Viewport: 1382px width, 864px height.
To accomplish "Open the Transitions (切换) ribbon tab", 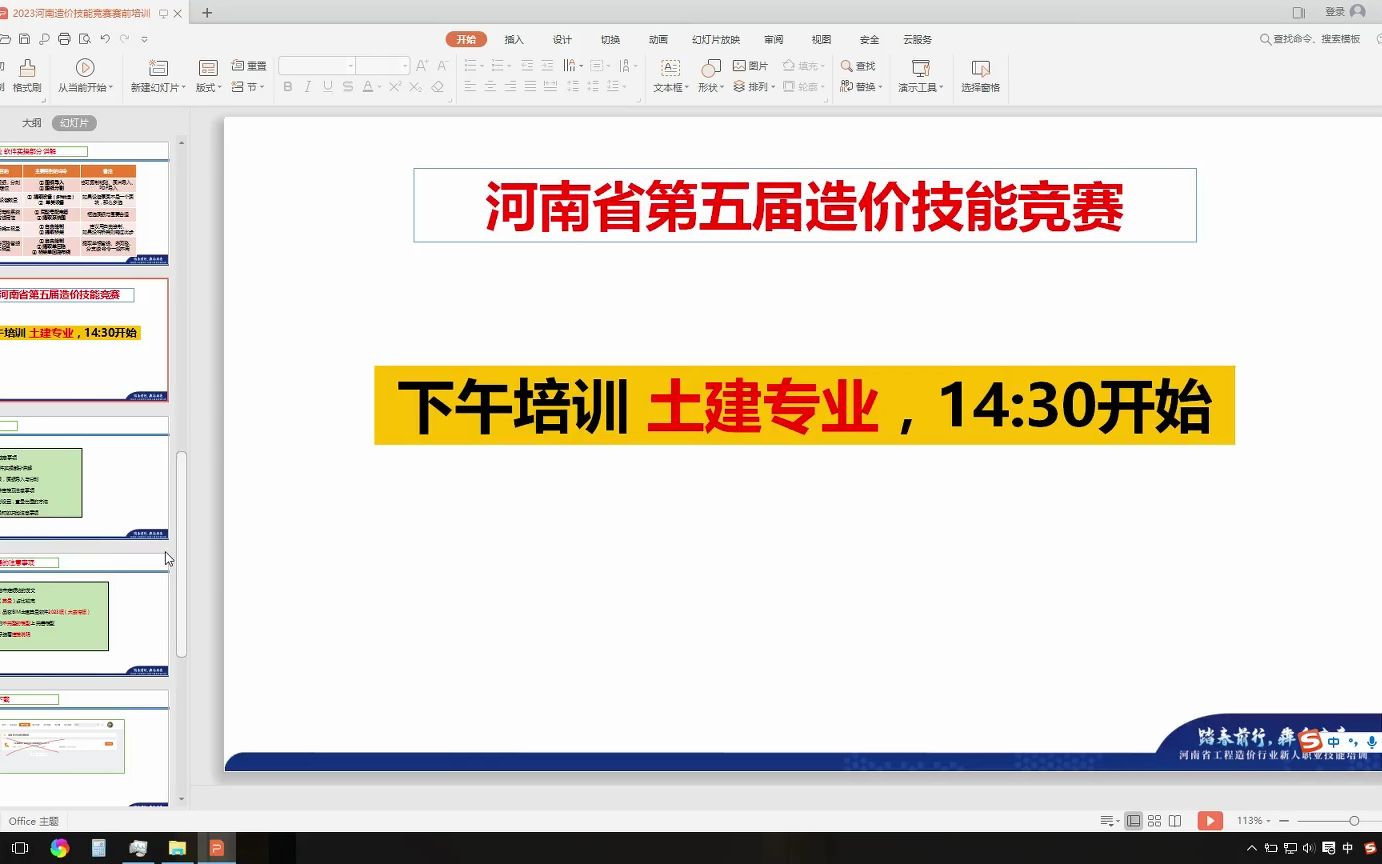I will pos(610,39).
